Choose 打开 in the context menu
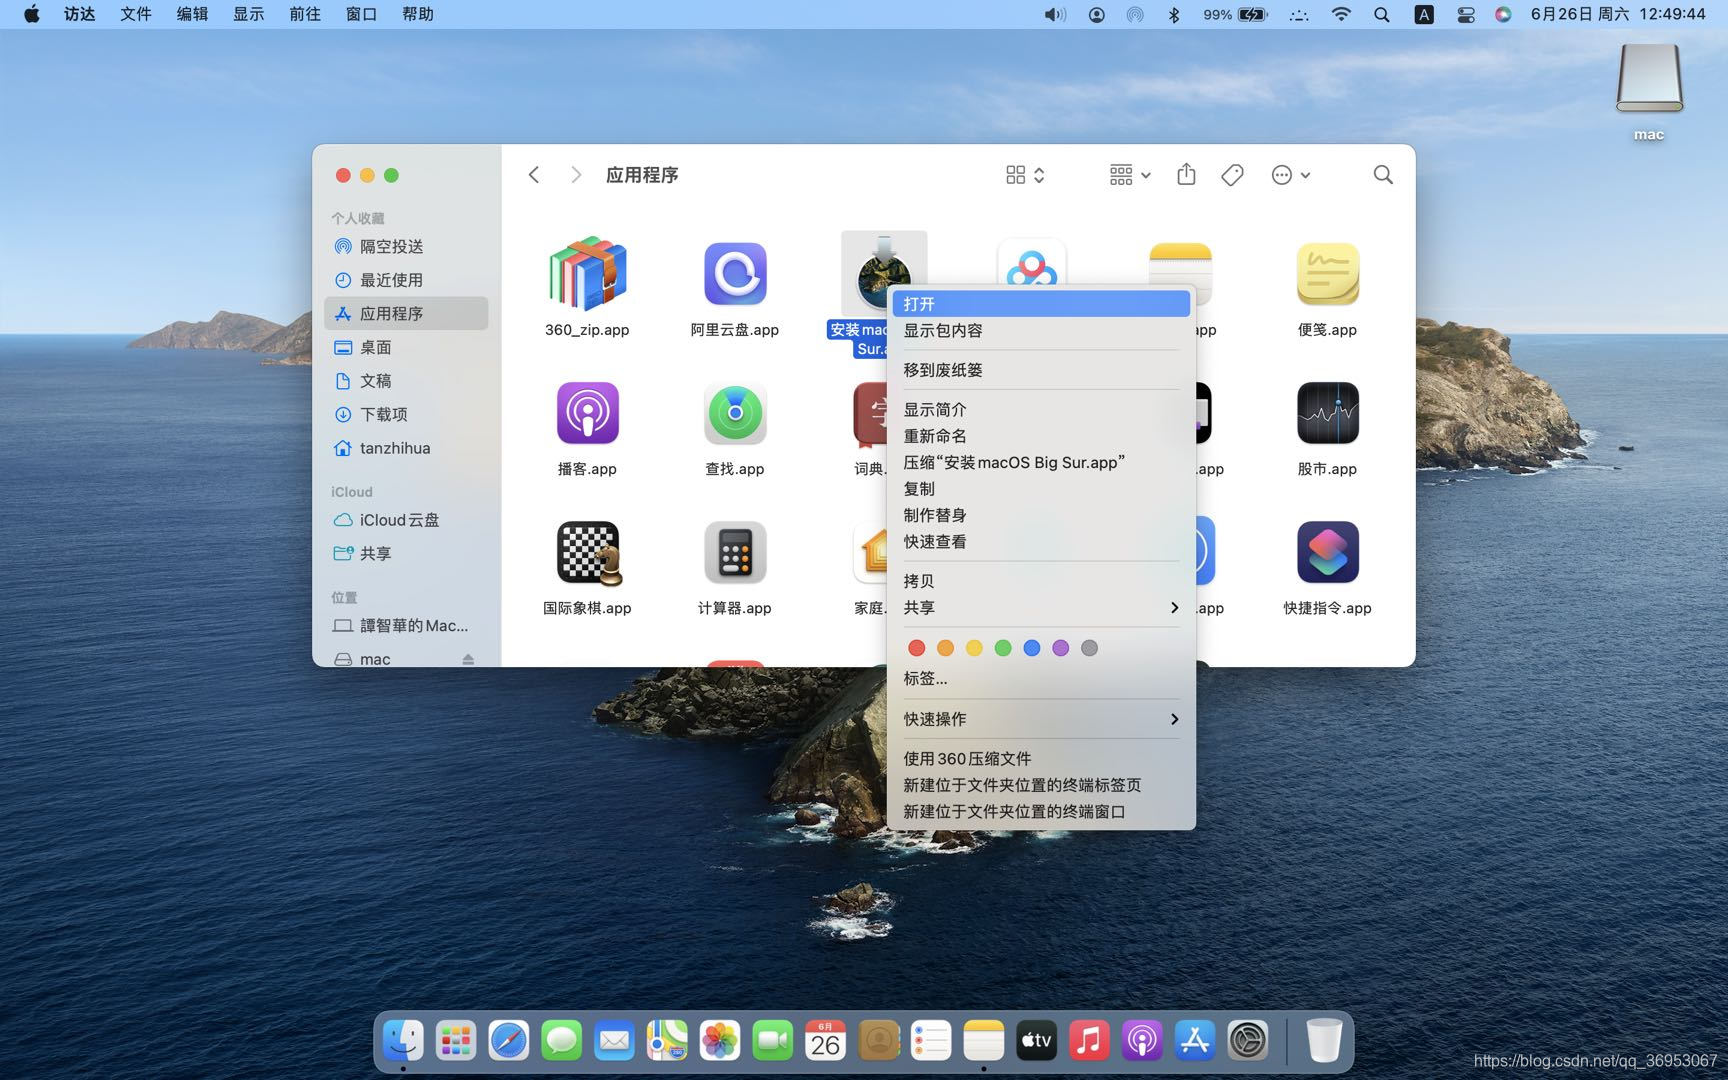The height and width of the screenshot is (1080, 1728). pos(1041,304)
